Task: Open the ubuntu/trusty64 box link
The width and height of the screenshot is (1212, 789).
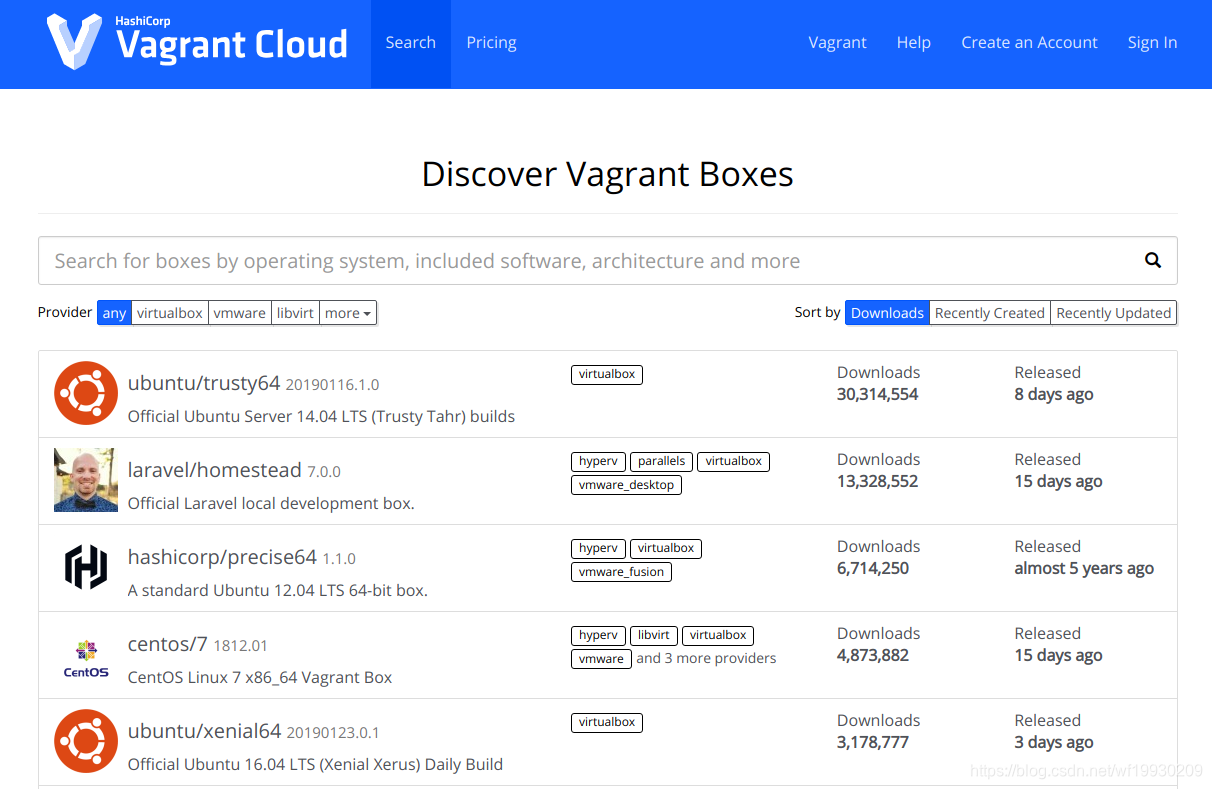Action: click(x=204, y=383)
